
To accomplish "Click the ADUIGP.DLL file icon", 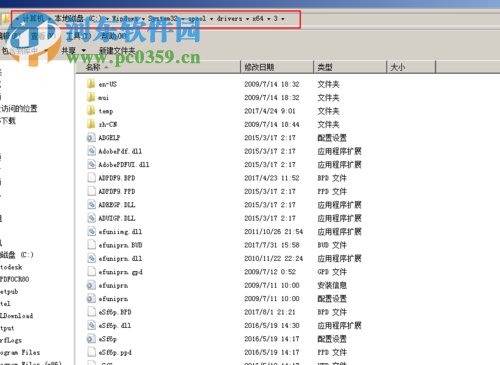I will [91, 218].
